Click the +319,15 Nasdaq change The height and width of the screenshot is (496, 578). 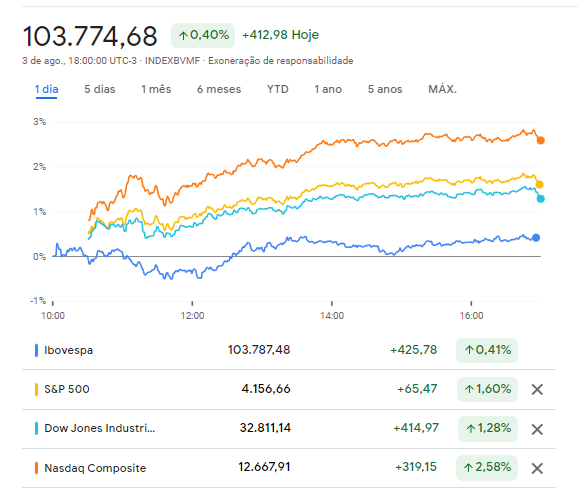point(416,467)
